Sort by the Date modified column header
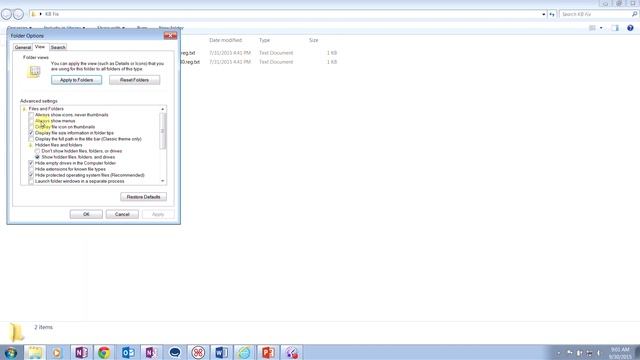This screenshot has width=640, height=360. [226, 40]
